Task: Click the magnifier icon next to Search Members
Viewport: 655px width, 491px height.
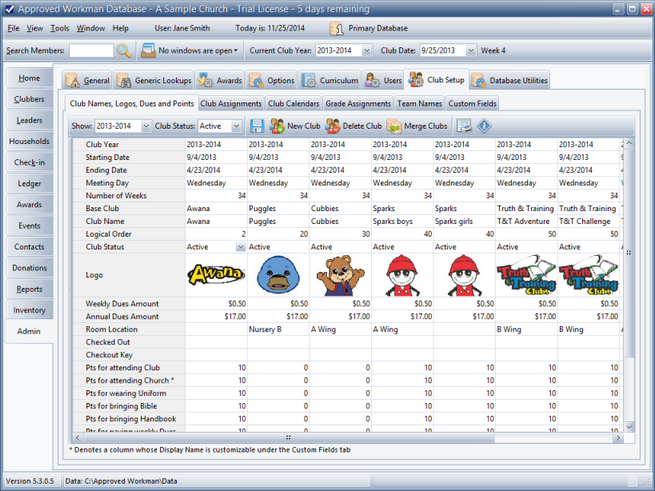Action: [x=123, y=50]
